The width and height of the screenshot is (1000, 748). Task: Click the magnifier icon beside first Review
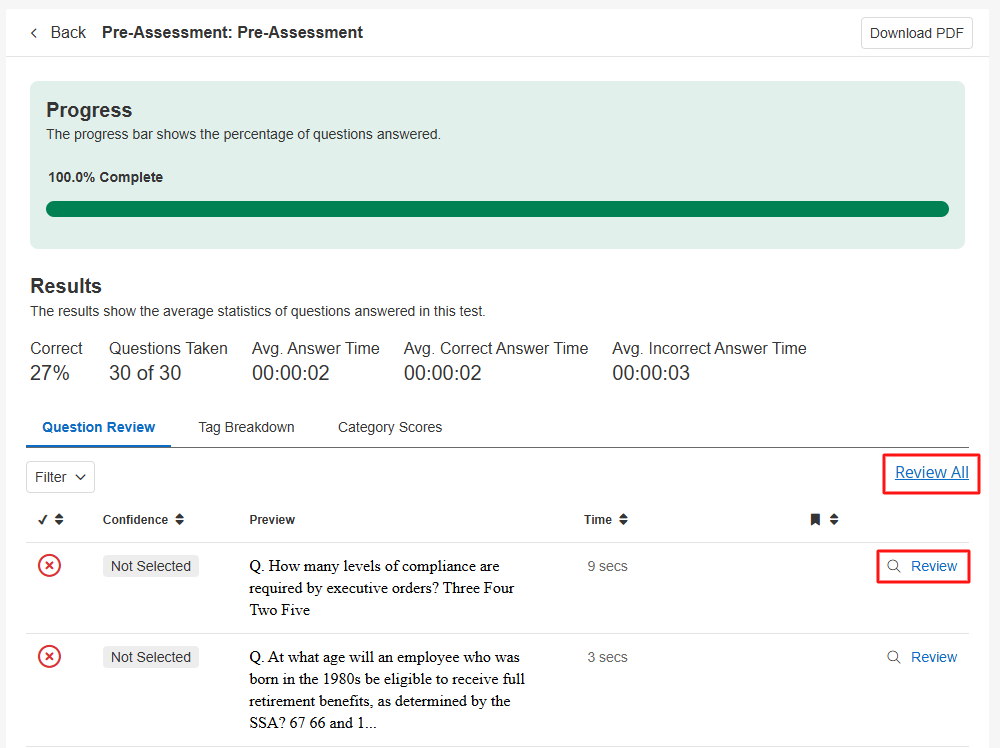click(x=894, y=566)
